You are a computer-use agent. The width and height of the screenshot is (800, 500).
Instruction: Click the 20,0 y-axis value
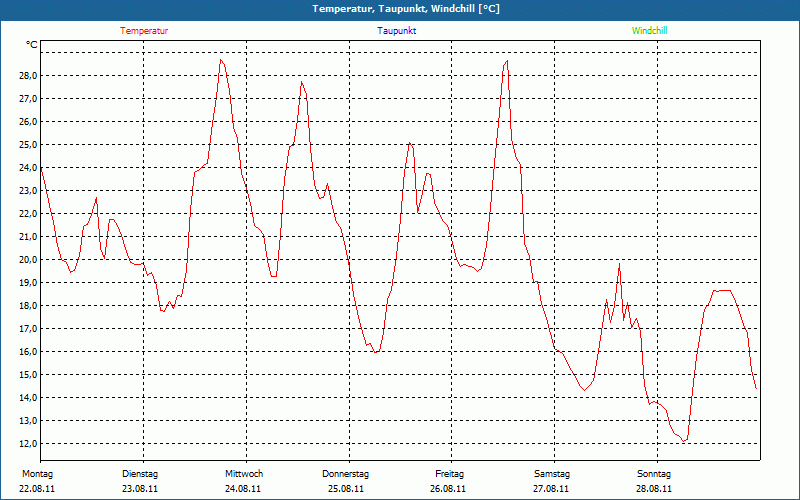pyautogui.click(x=29, y=259)
